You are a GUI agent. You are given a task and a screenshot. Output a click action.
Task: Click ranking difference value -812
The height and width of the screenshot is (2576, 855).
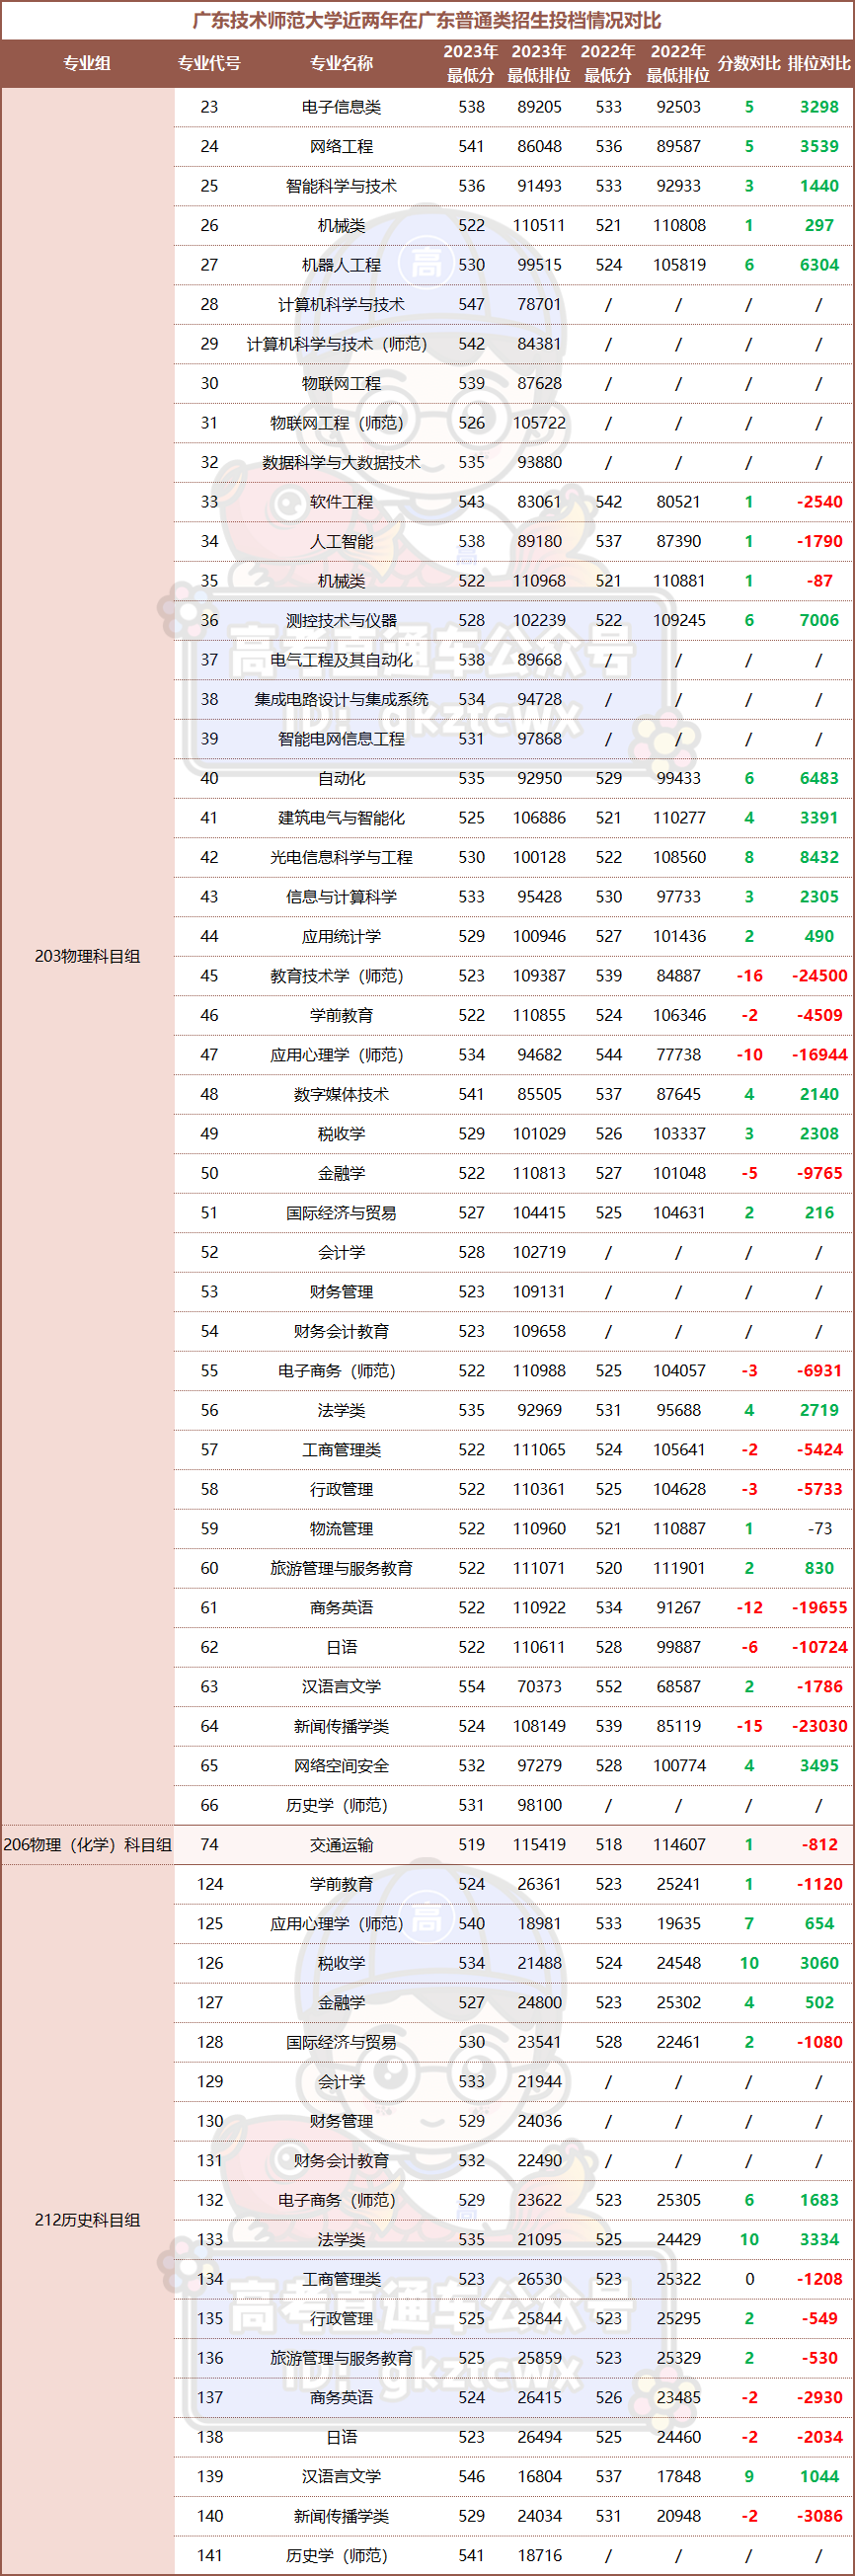(819, 1844)
